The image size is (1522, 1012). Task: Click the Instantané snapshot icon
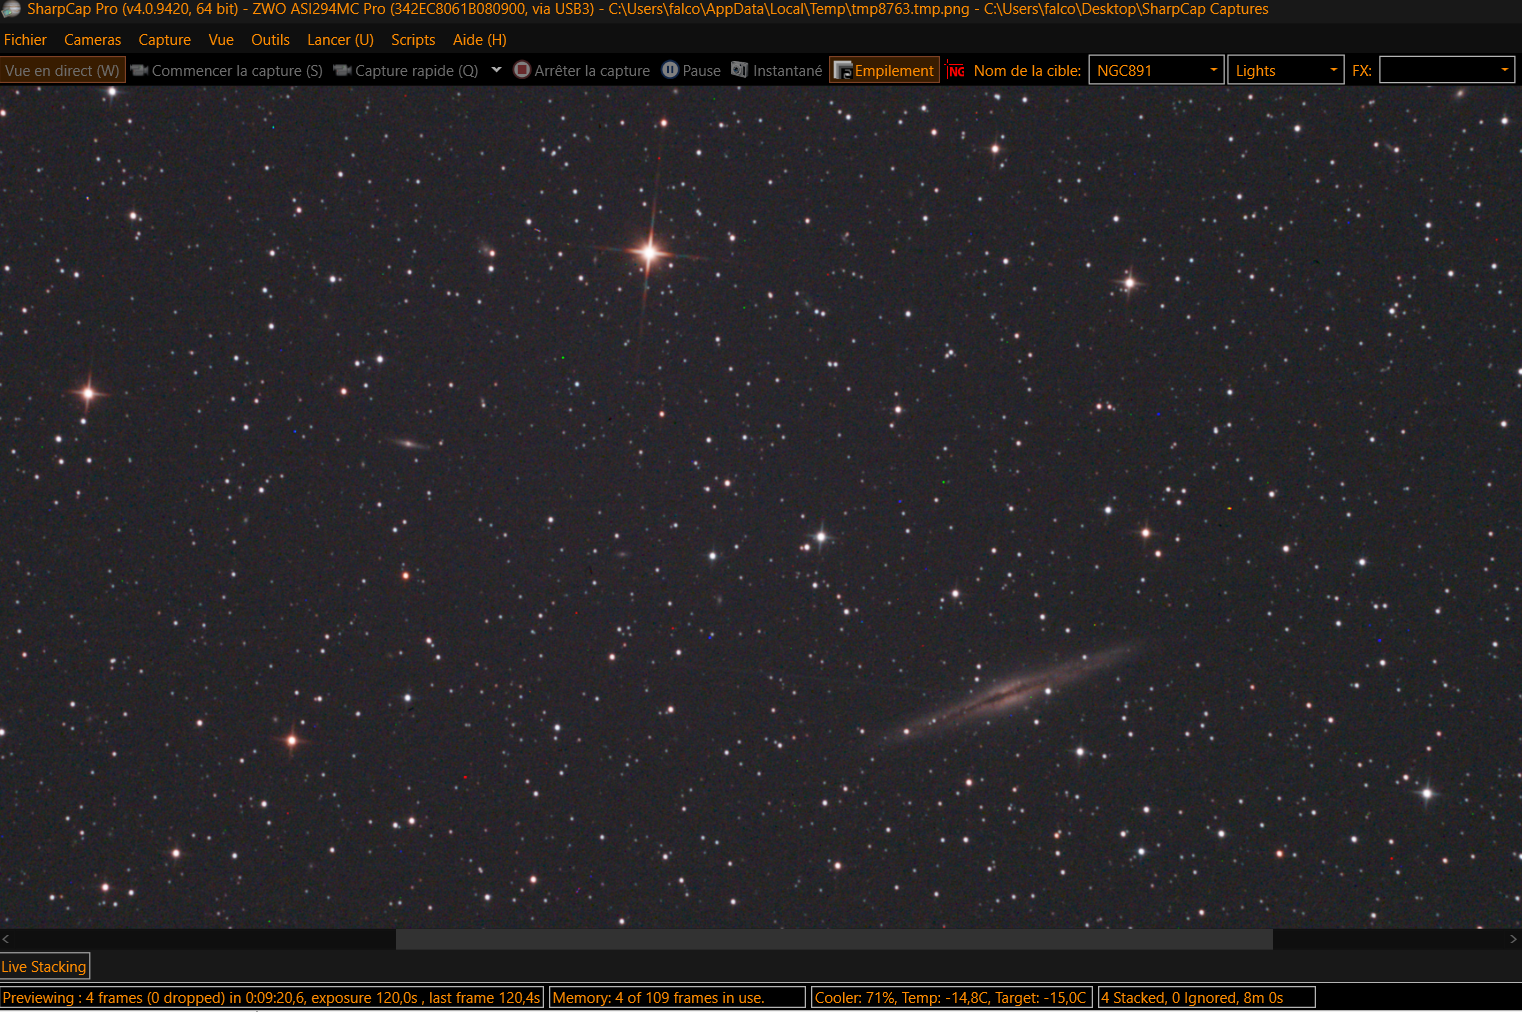click(740, 70)
